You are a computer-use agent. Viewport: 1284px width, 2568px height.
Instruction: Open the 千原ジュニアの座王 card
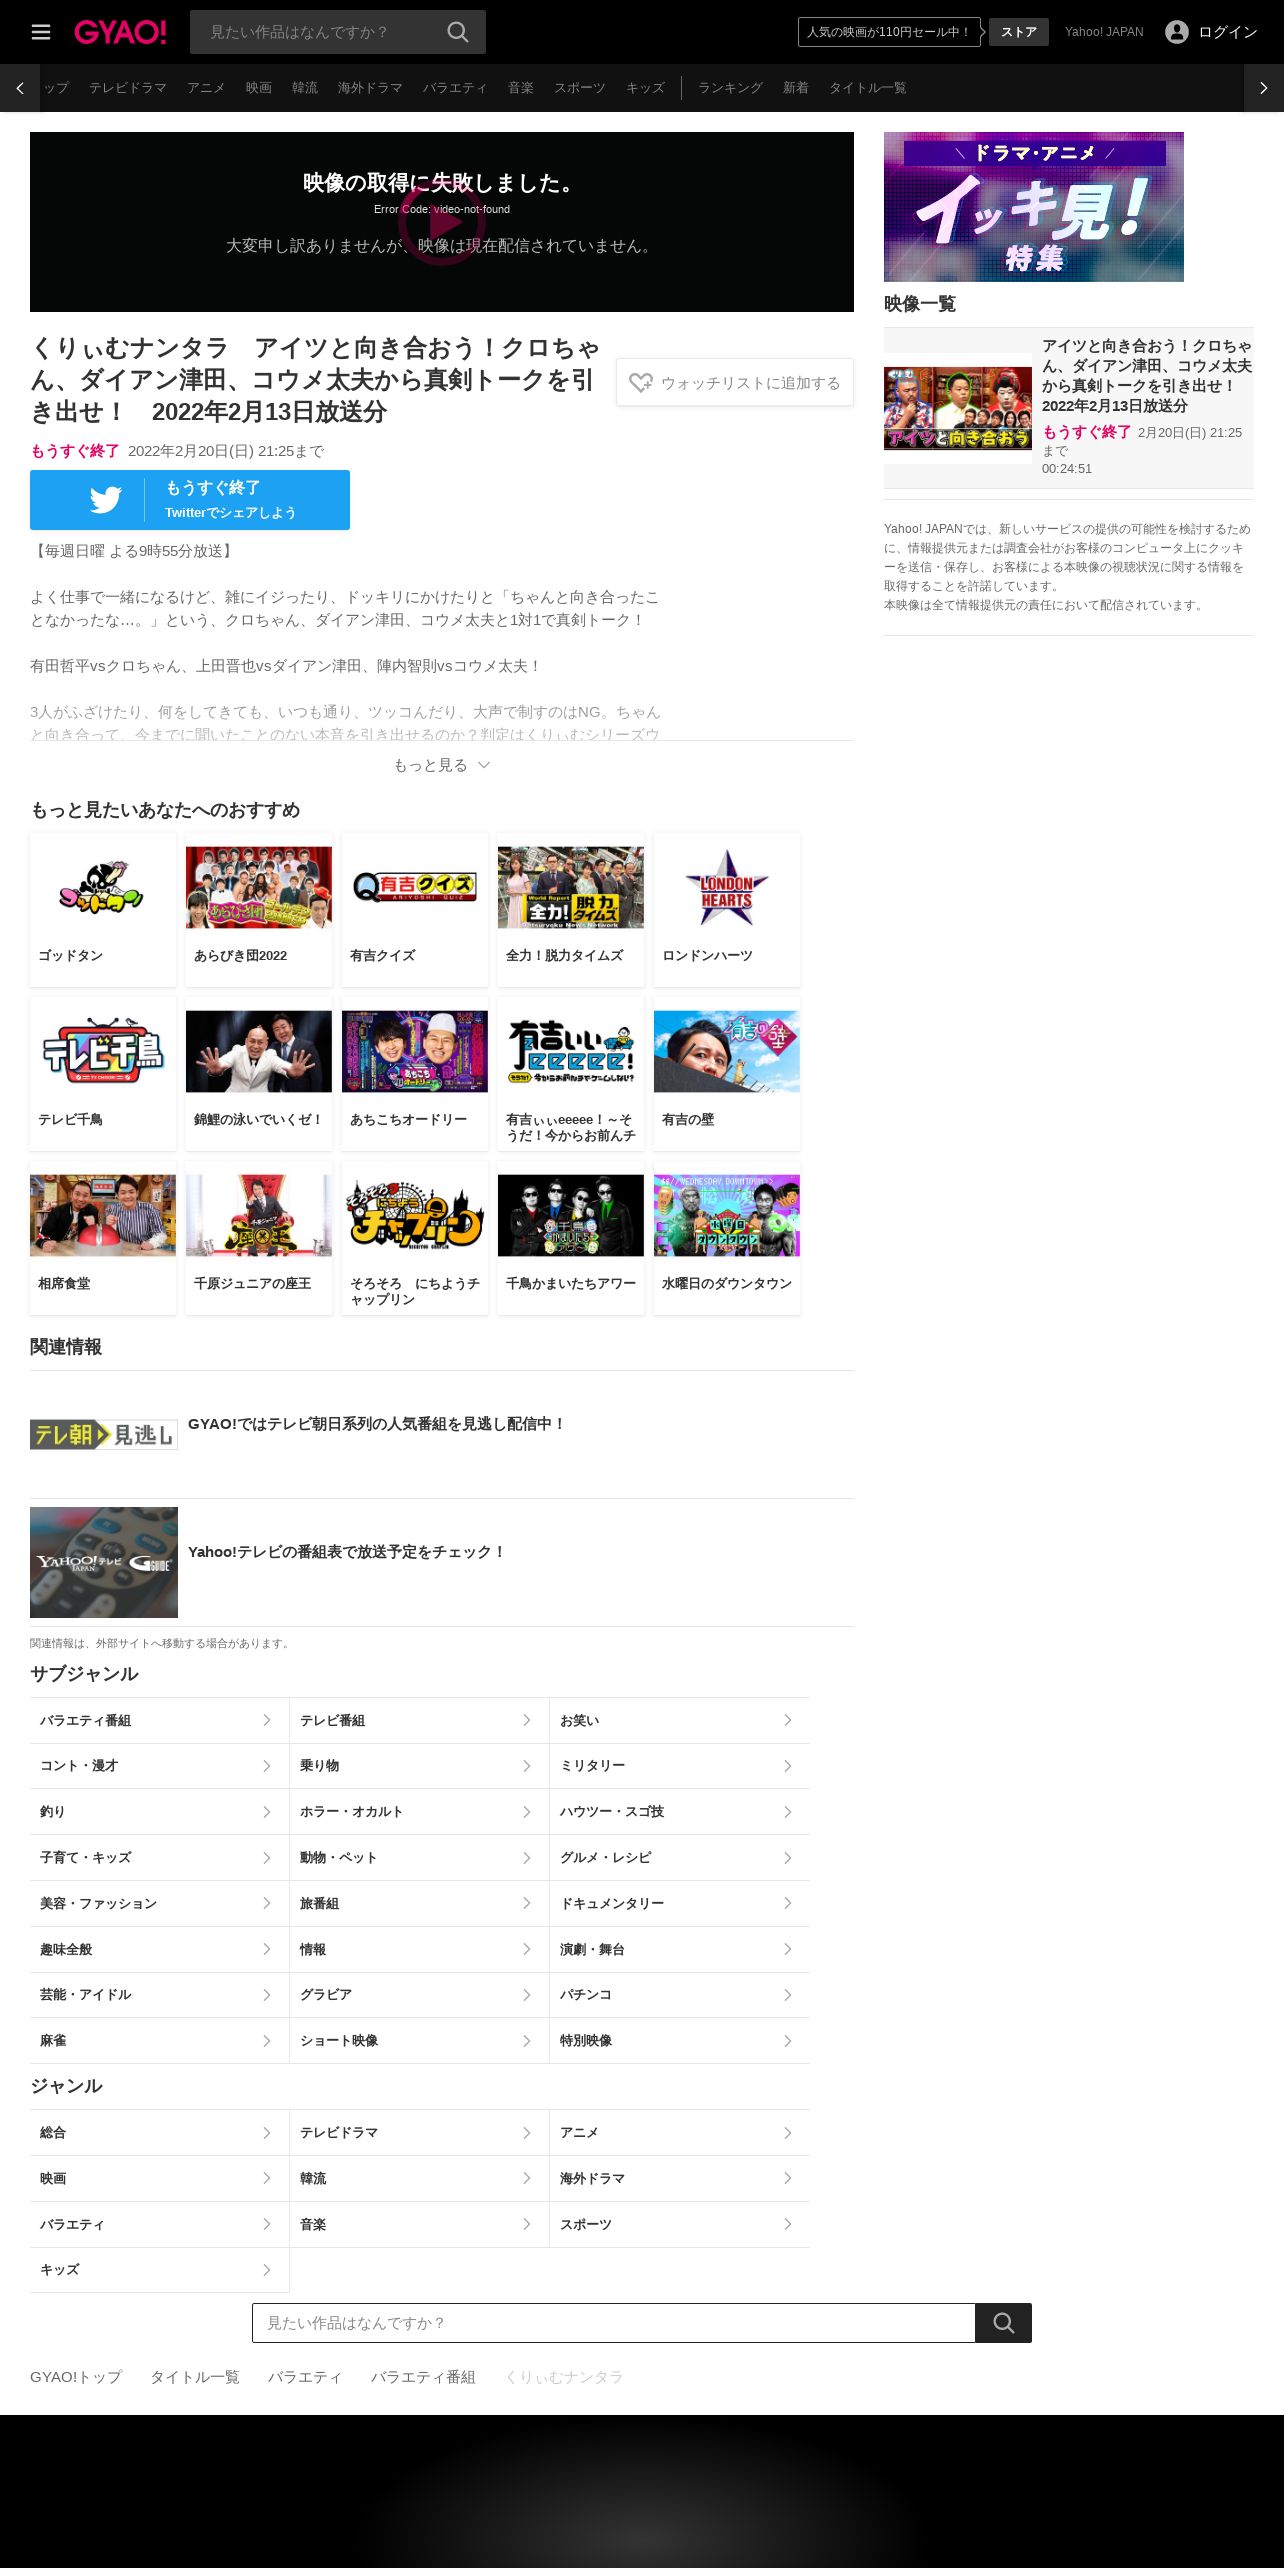point(259,1238)
